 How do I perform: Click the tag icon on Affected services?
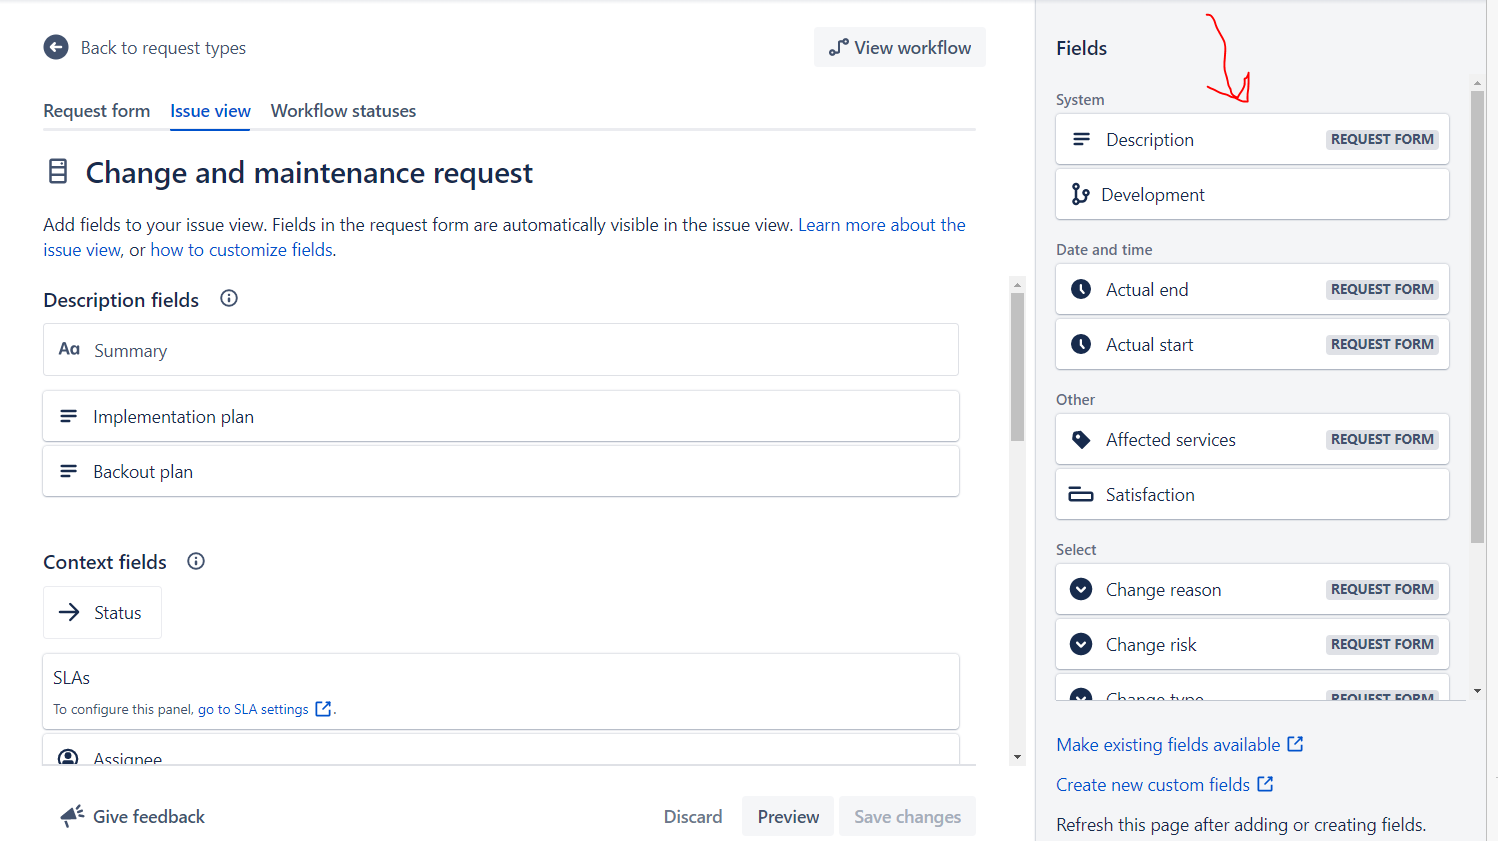[x=1081, y=438]
